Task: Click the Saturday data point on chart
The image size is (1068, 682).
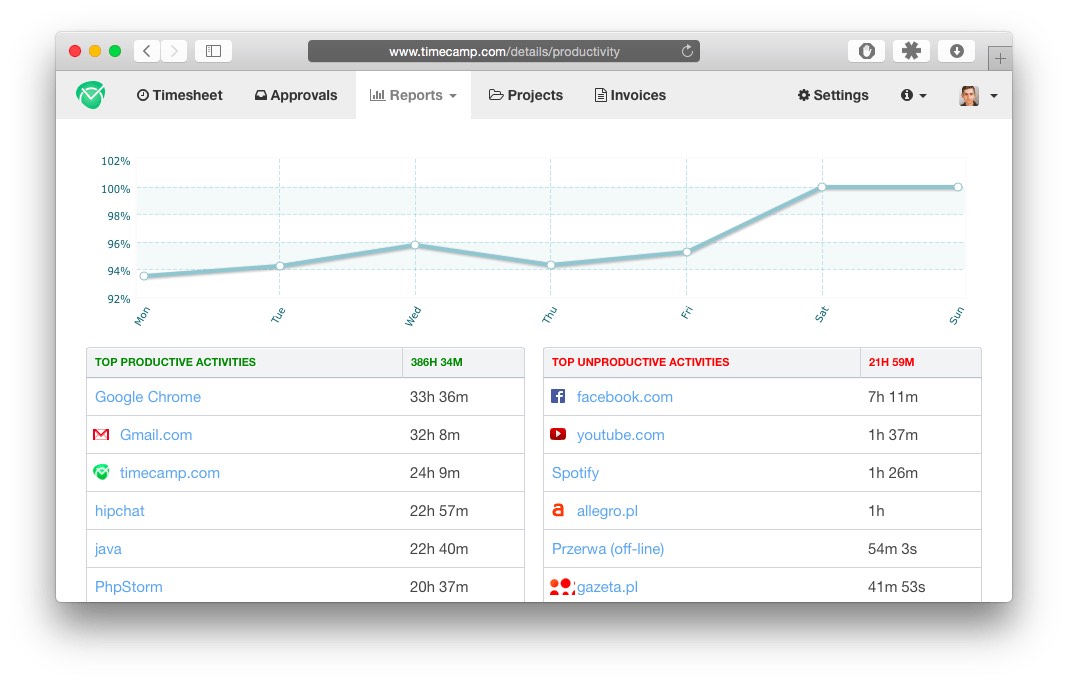Action: coord(822,187)
